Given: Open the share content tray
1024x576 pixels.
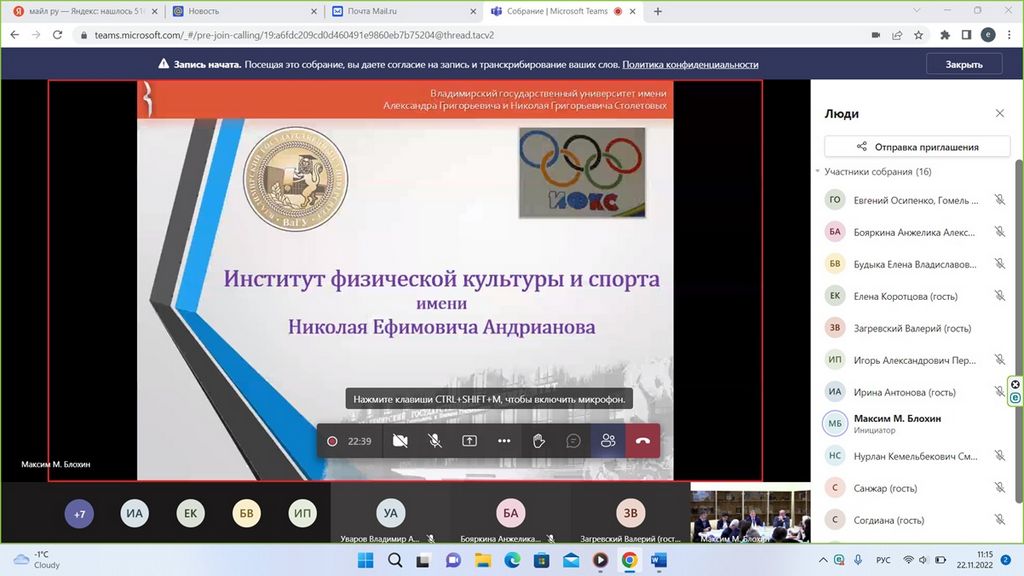Looking at the screenshot, I should 469,441.
